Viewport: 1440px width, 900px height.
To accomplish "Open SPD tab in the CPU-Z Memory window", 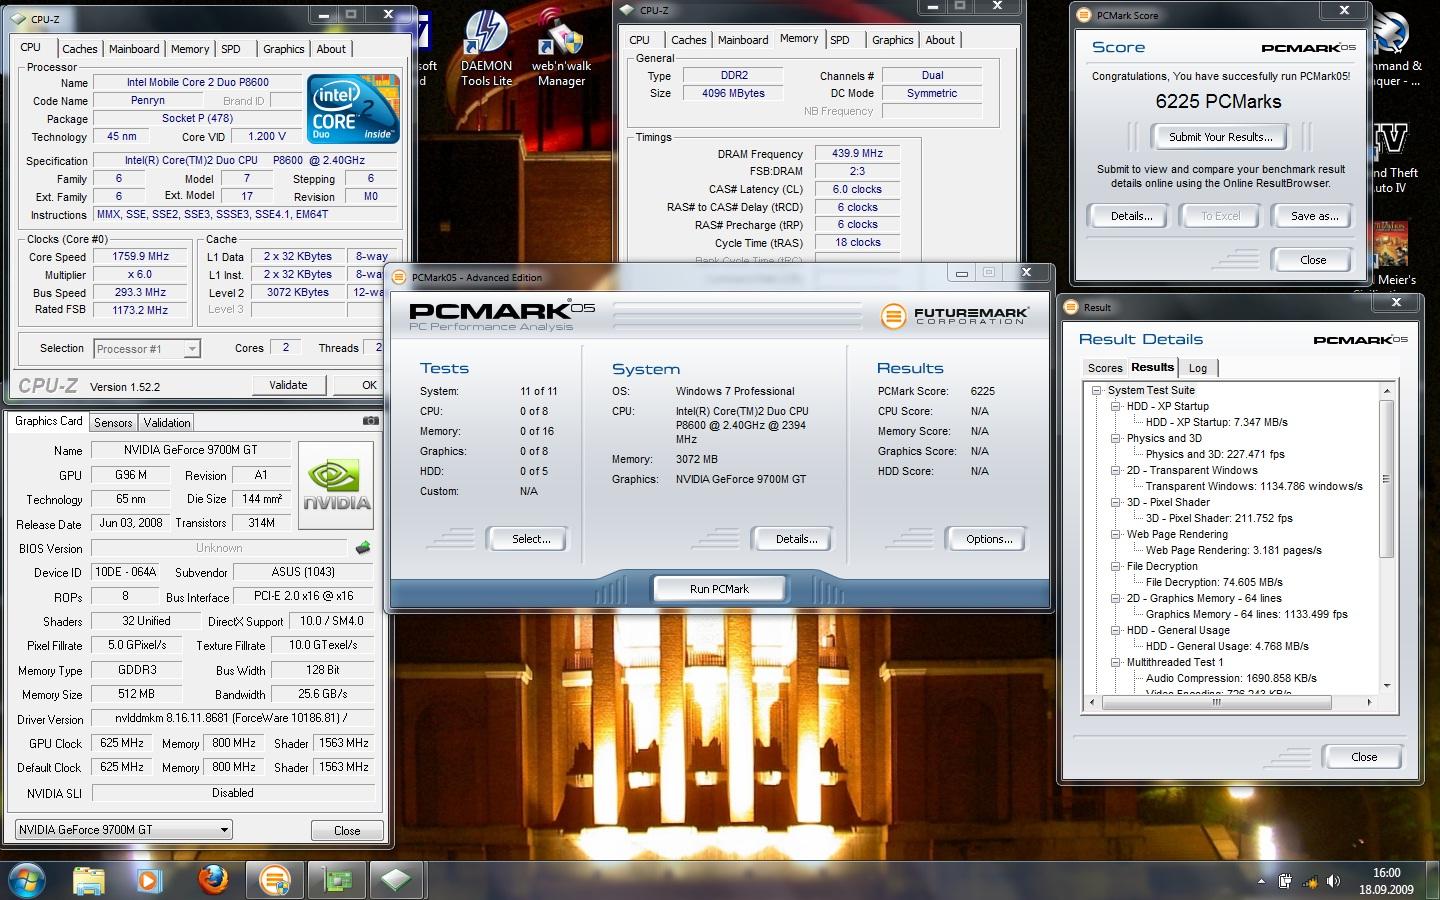I will tap(840, 40).
